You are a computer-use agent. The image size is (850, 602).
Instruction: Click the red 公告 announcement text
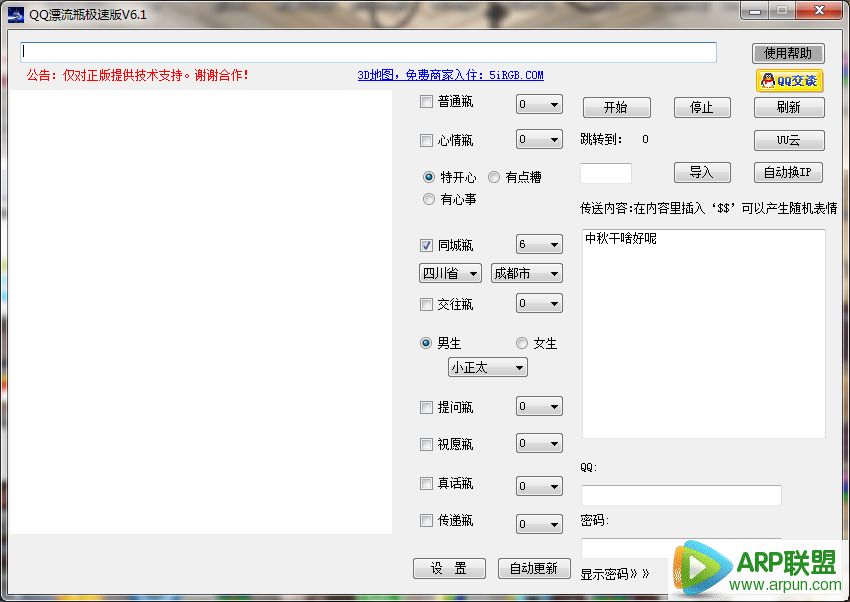[138, 75]
